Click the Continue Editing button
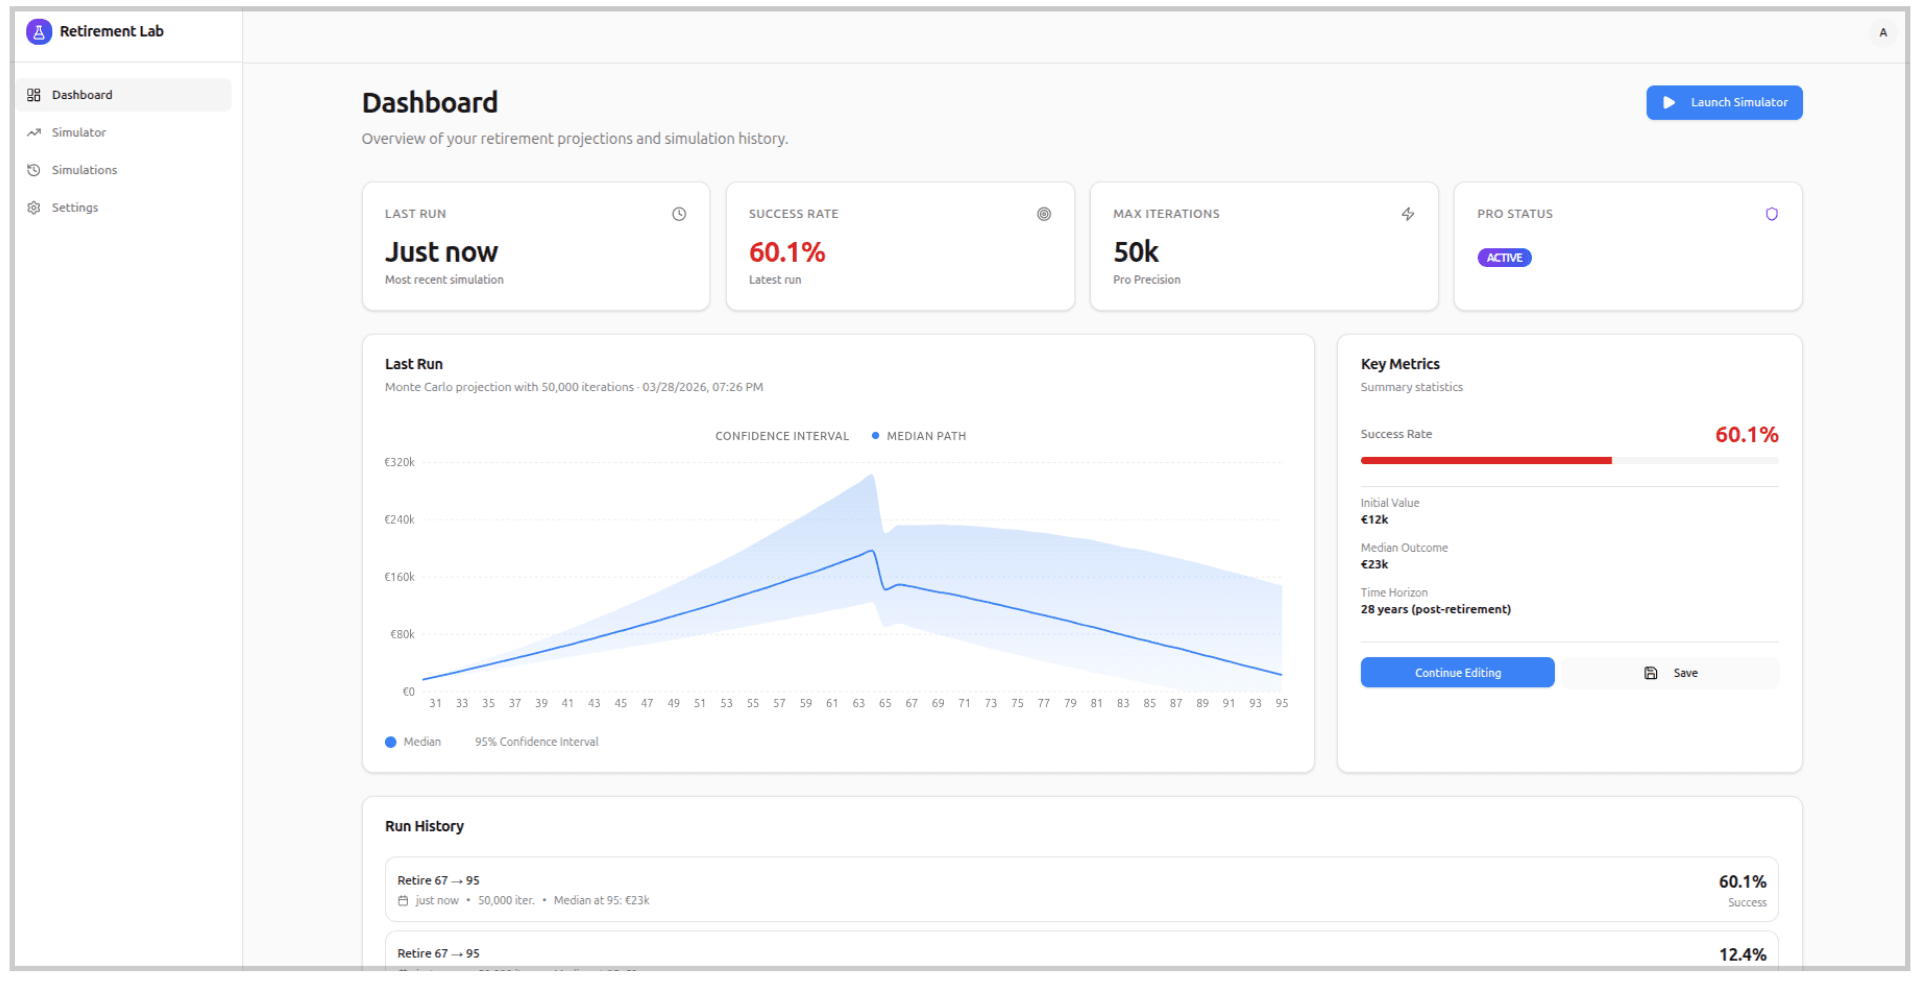The image size is (1920, 984). [1456, 672]
